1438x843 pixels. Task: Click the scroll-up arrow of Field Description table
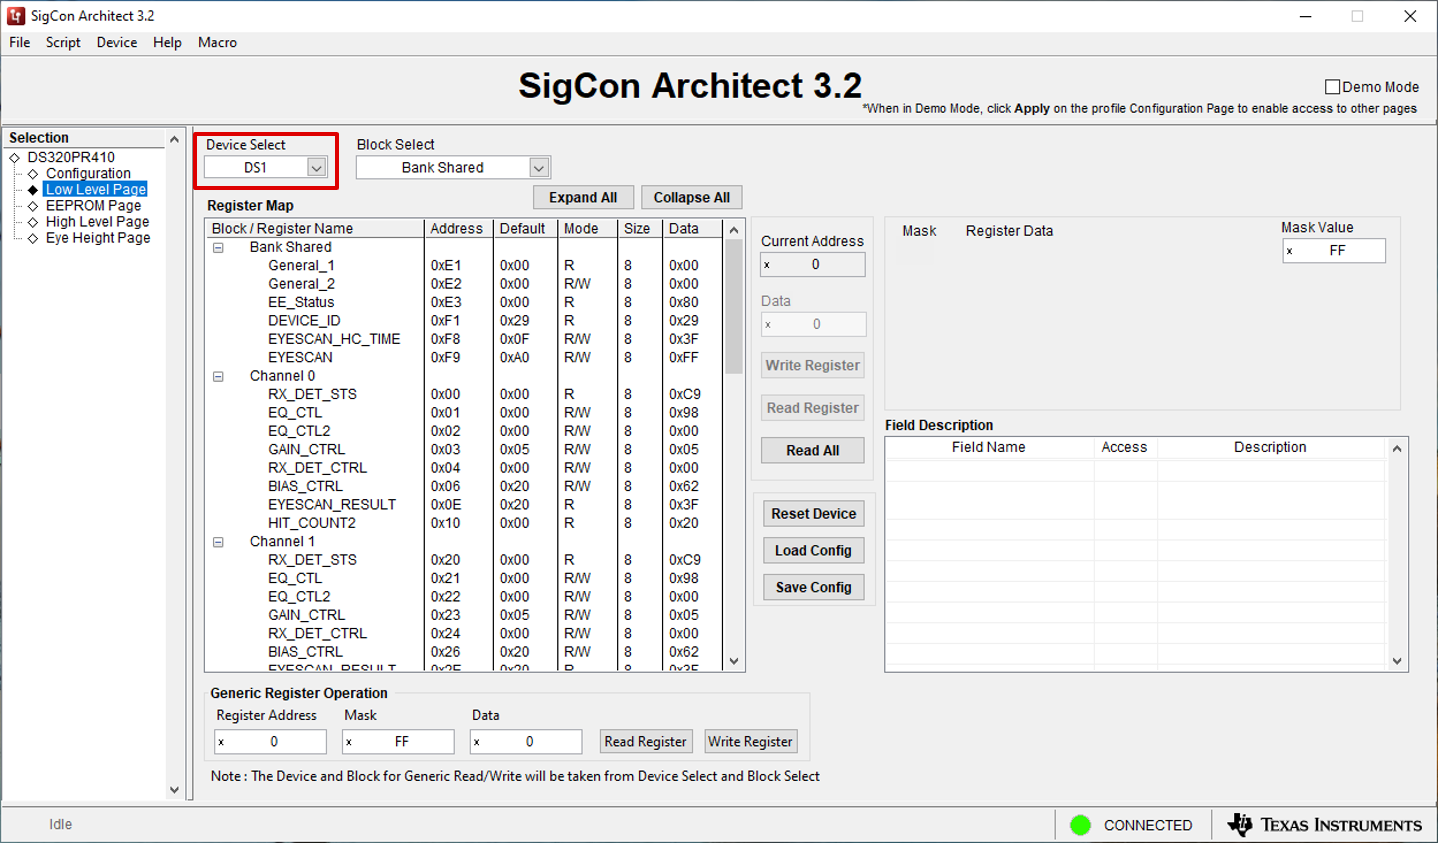coord(1397,448)
